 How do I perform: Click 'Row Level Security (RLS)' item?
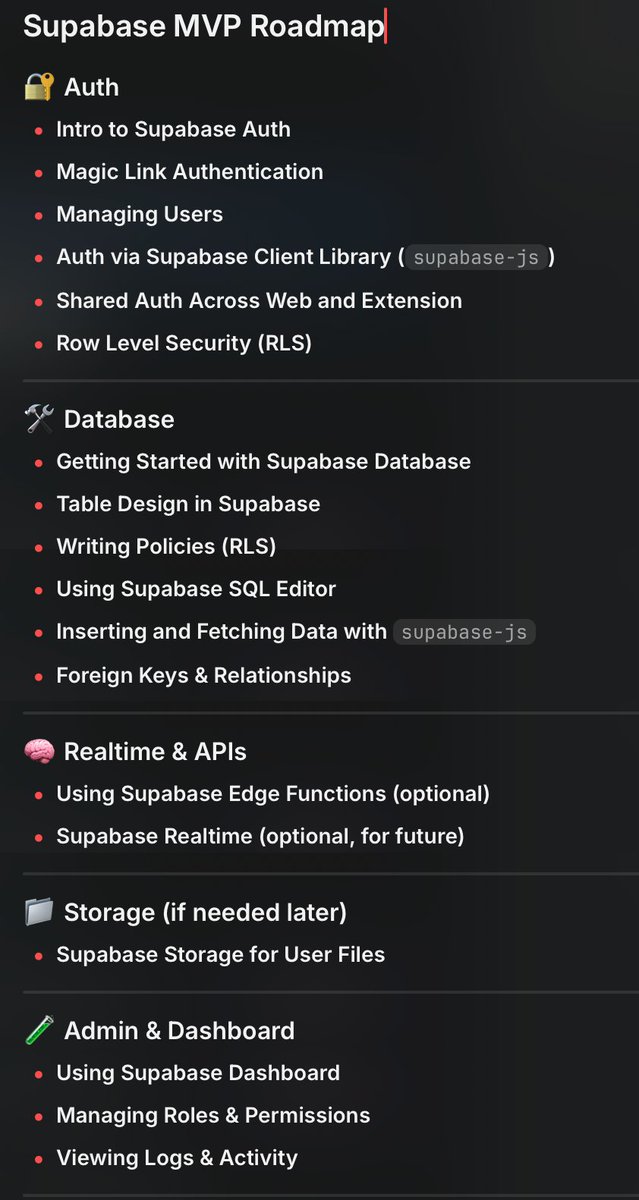coord(184,343)
